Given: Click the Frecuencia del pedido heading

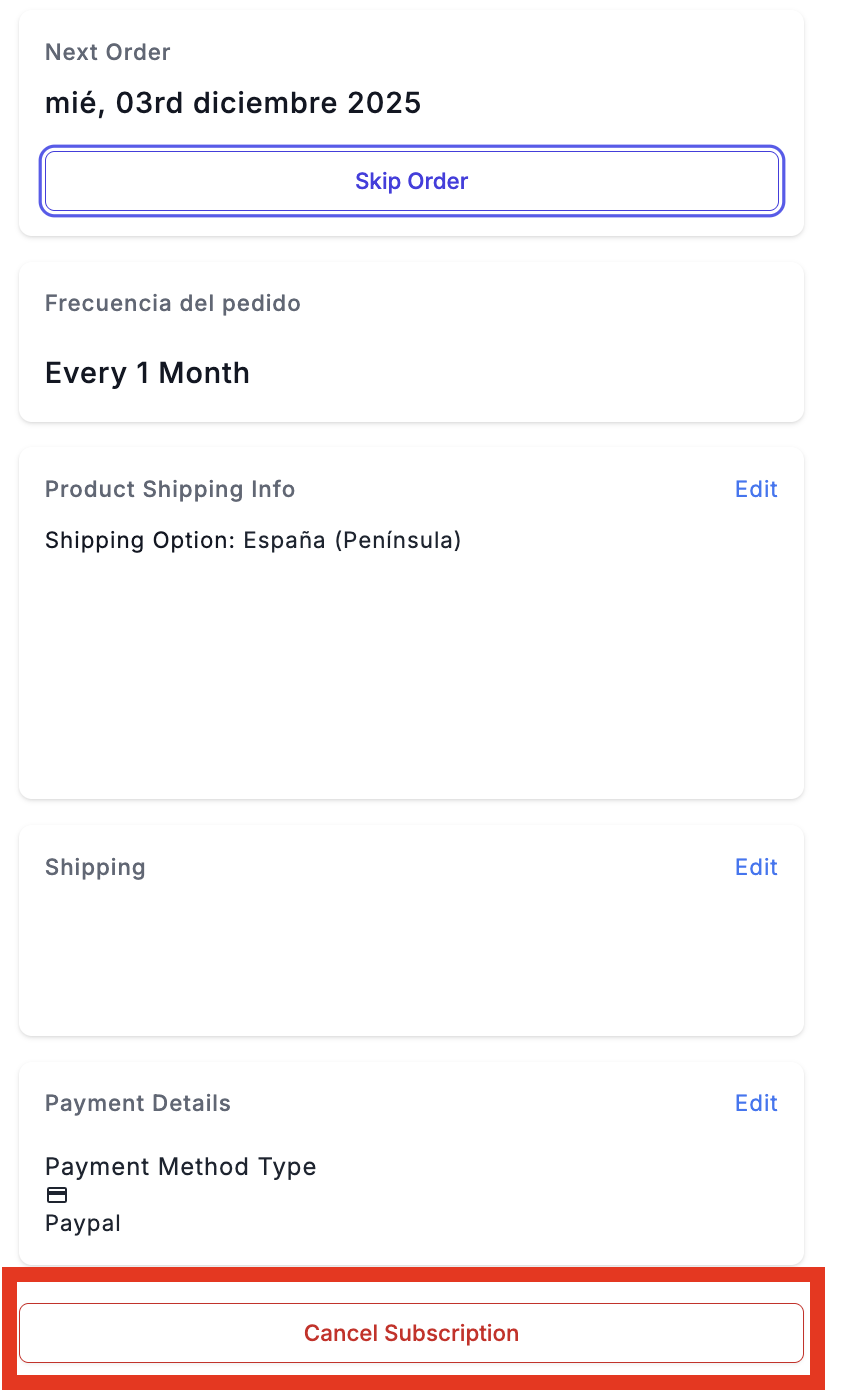Looking at the screenshot, I should pyautogui.click(x=173, y=303).
